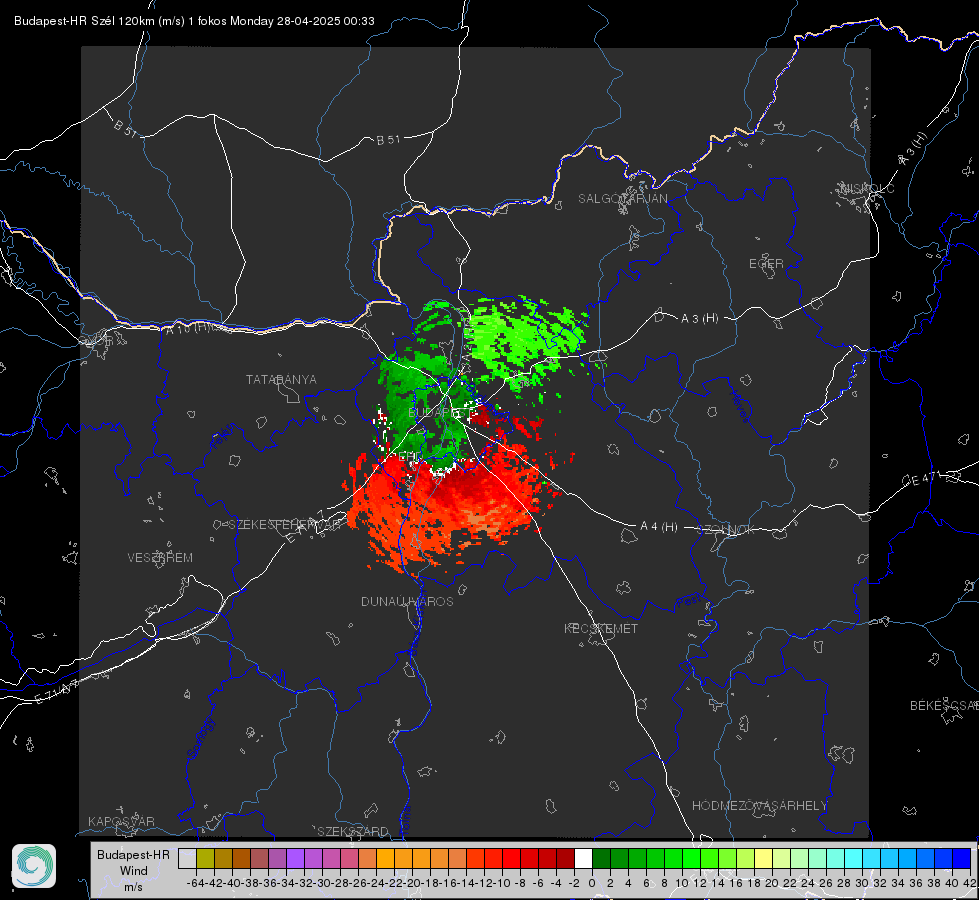Click the blue Heves county label
Viewport: 979px width, 900px height.
[739, 407]
